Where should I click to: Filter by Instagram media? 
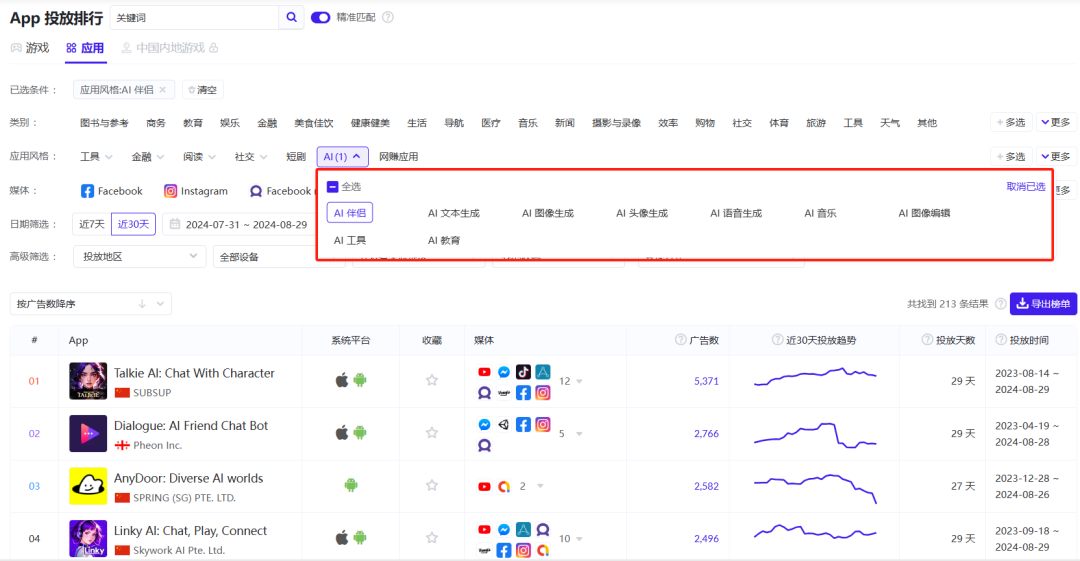coord(196,191)
